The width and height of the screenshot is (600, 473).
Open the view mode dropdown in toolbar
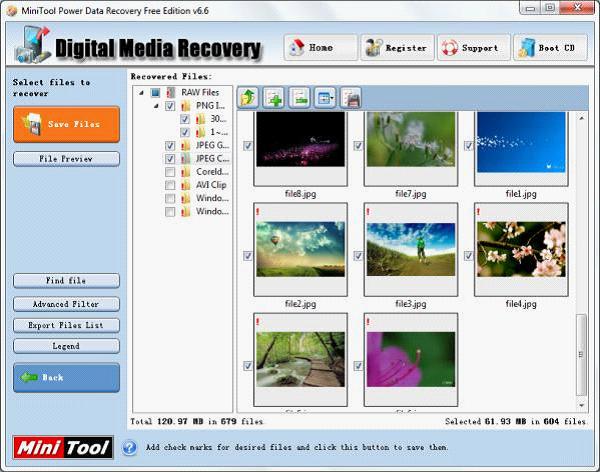click(x=325, y=98)
